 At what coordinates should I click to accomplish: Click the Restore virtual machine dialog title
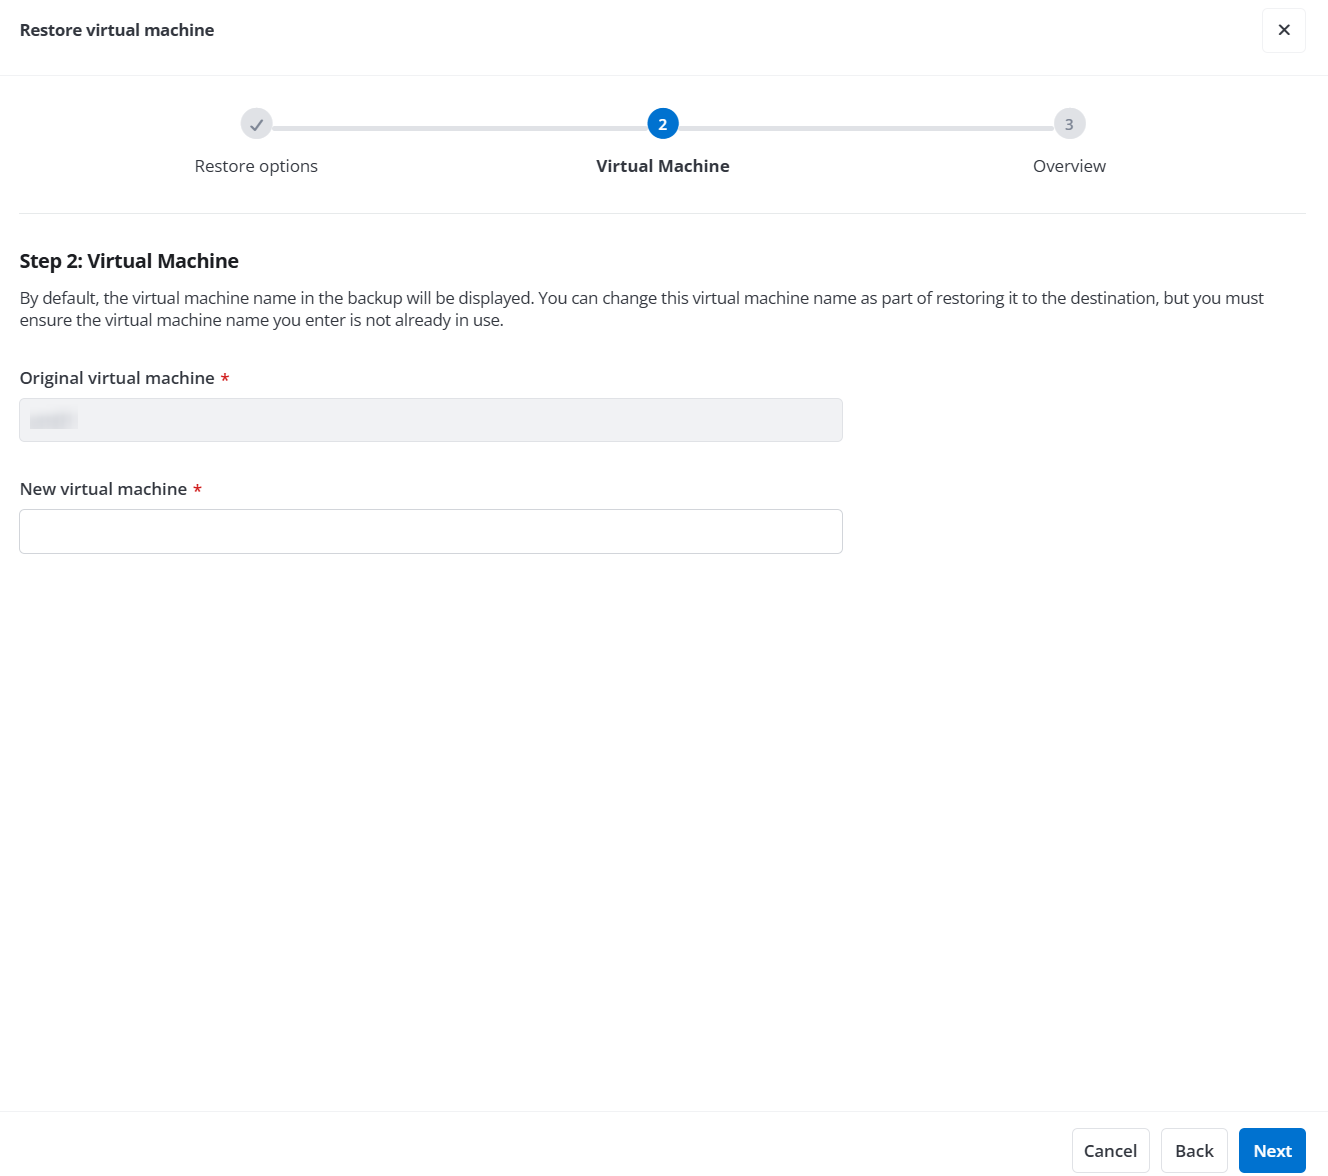coord(117,30)
